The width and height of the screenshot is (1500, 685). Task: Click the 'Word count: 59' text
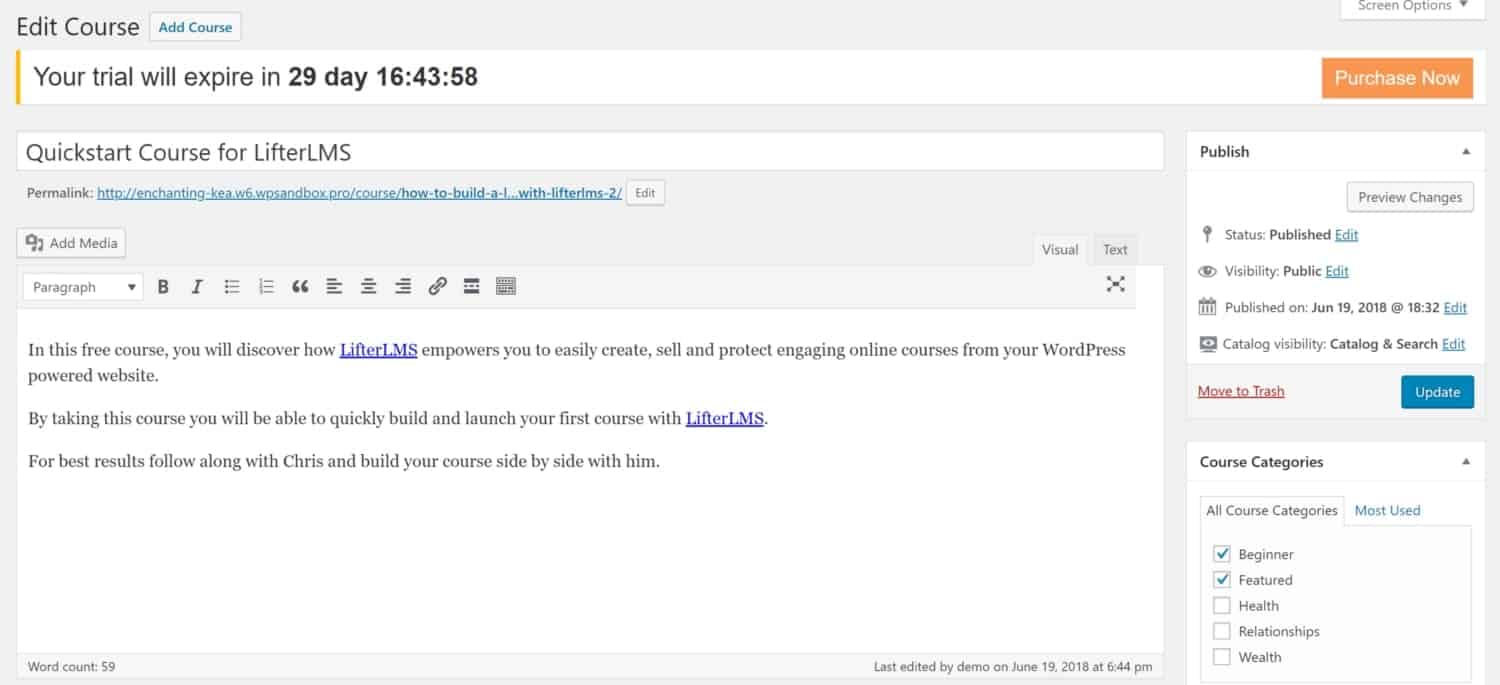coord(72,666)
